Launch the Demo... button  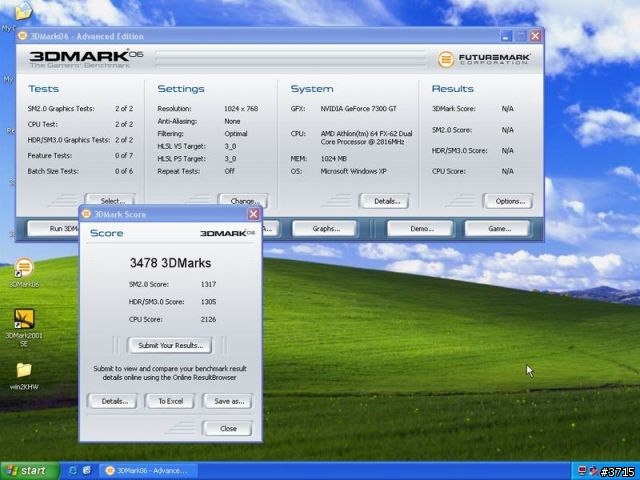click(x=420, y=229)
